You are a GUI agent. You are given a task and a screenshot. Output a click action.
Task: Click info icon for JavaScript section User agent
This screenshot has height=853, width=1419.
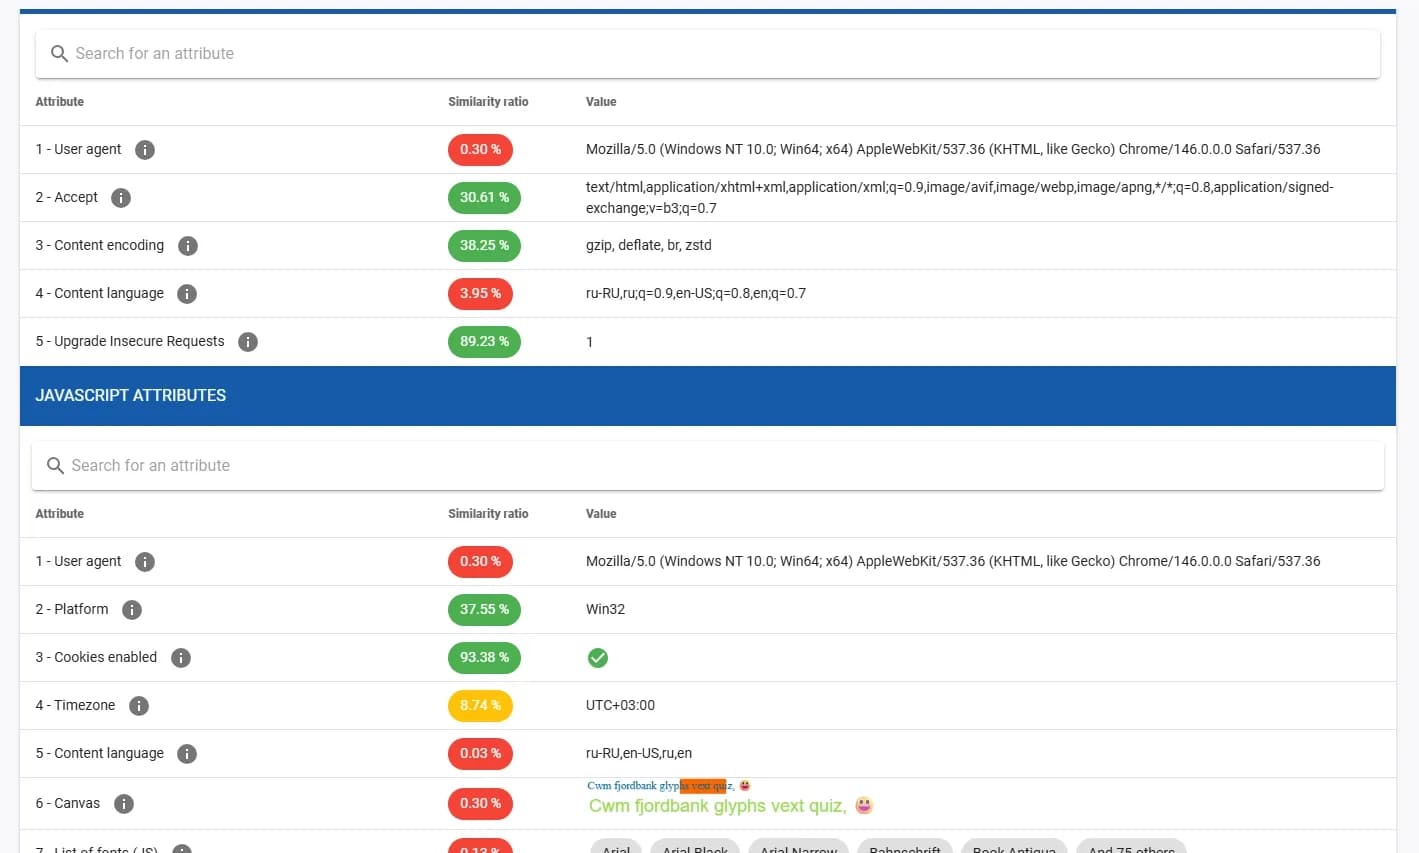pyautogui.click(x=145, y=562)
